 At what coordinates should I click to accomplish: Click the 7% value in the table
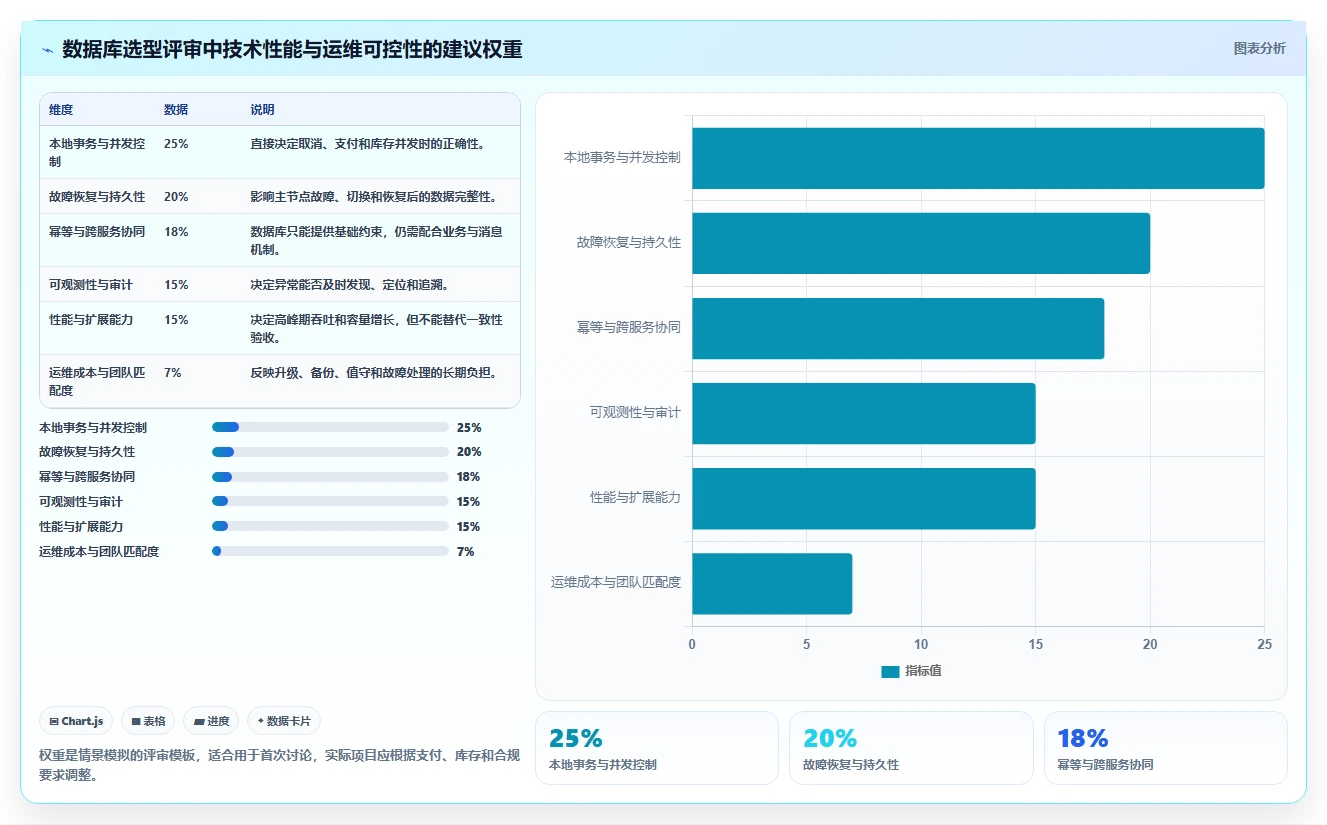[x=173, y=373]
